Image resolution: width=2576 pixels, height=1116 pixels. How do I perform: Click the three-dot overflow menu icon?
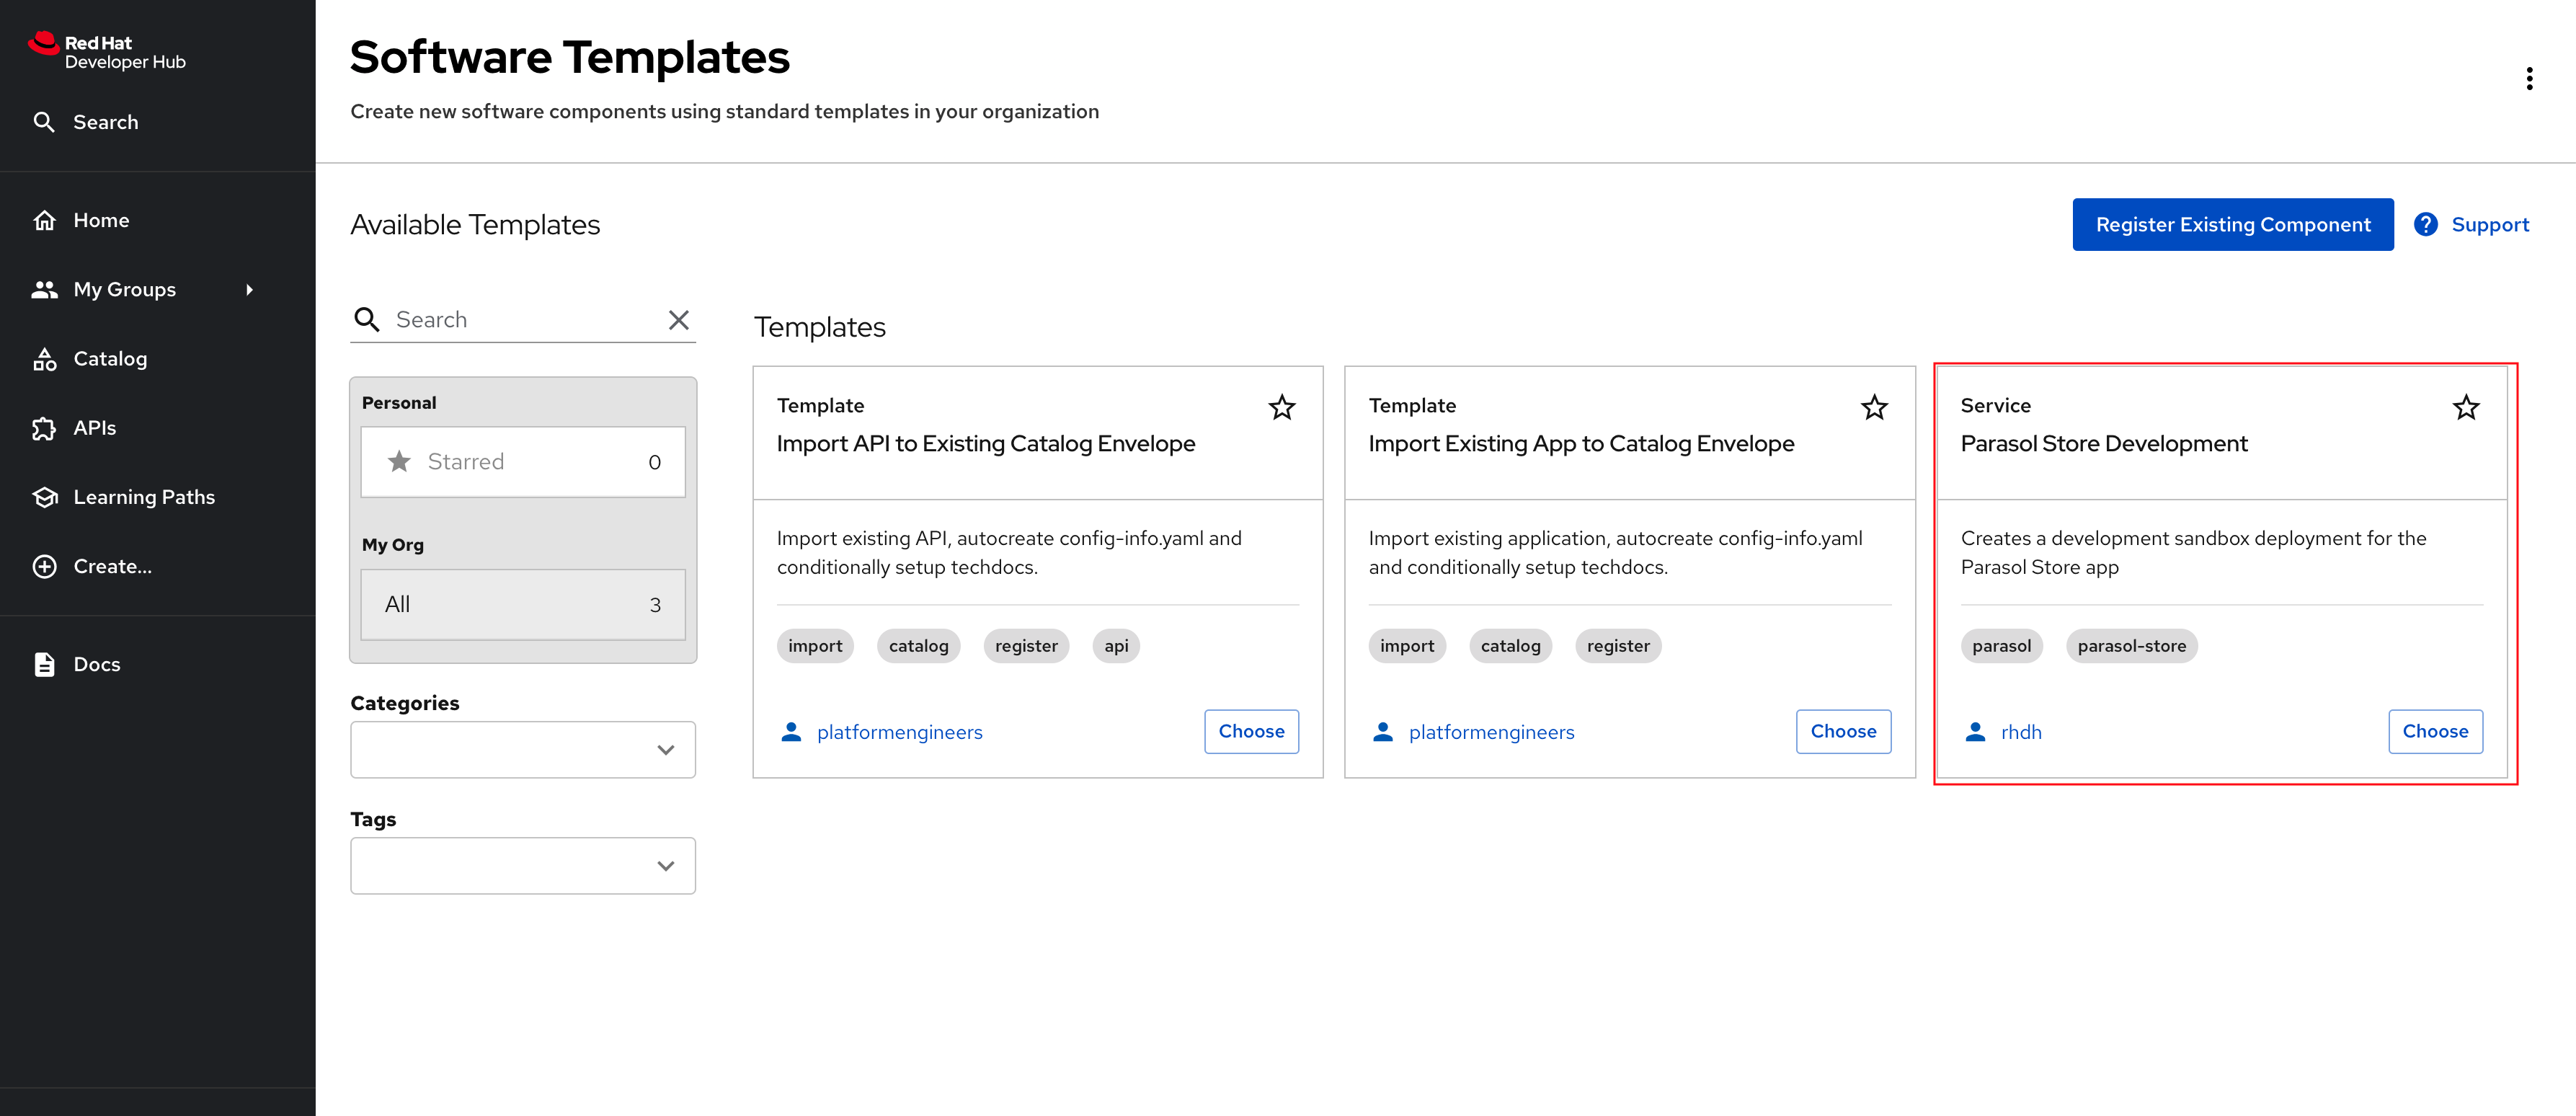pyautogui.click(x=2533, y=77)
